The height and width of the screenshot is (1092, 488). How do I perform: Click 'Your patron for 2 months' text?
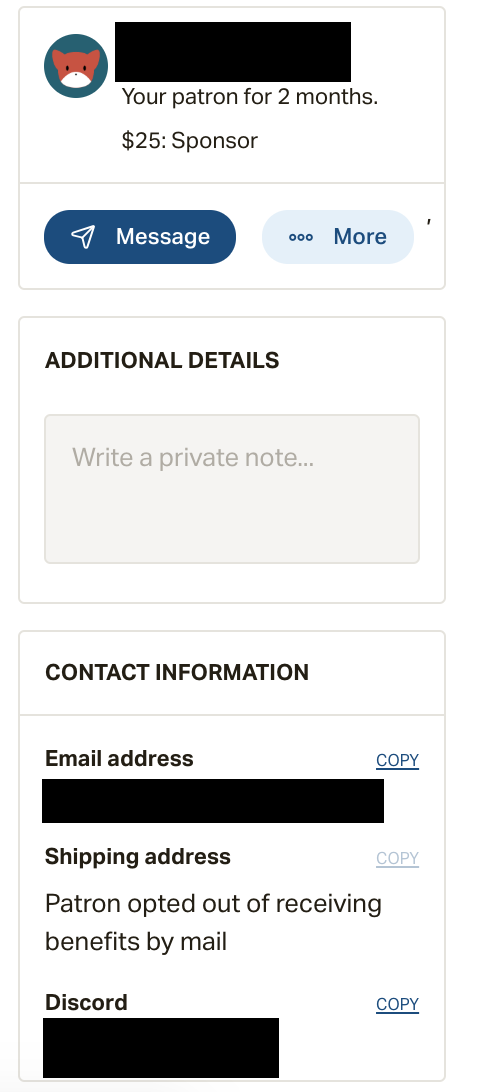(x=250, y=97)
